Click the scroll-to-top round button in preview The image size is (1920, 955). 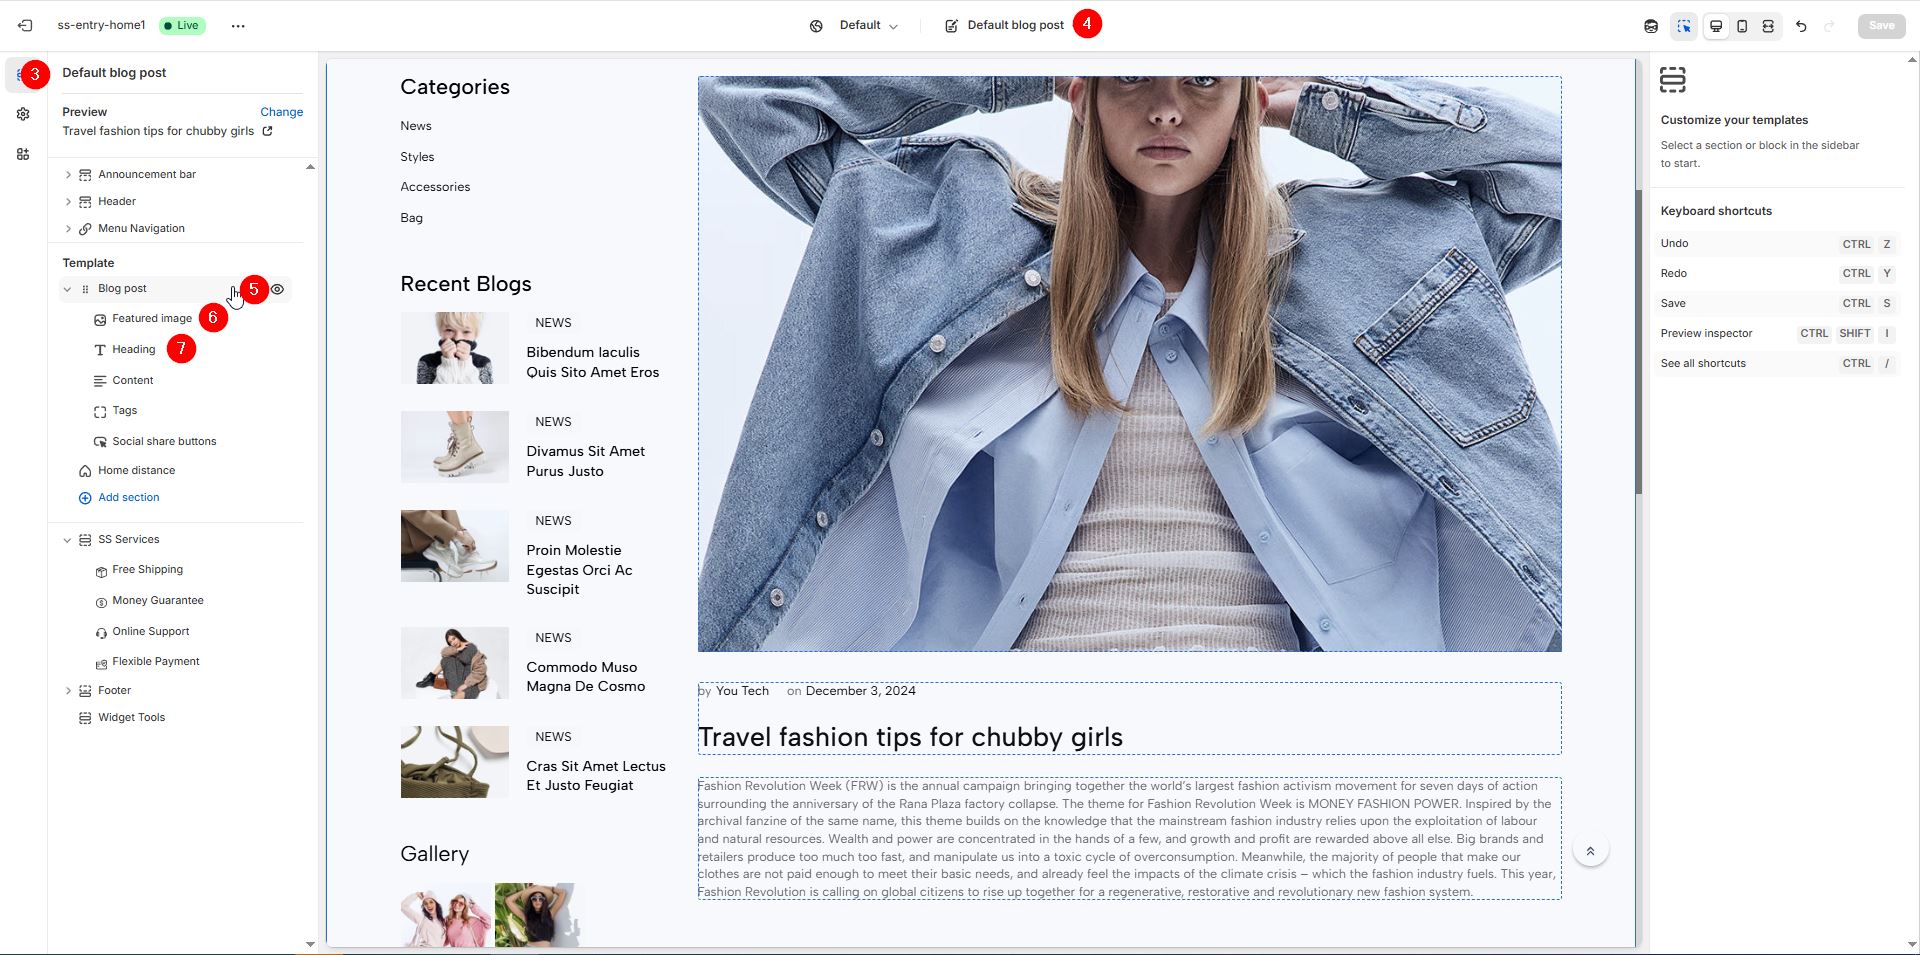click(1590, 851)
